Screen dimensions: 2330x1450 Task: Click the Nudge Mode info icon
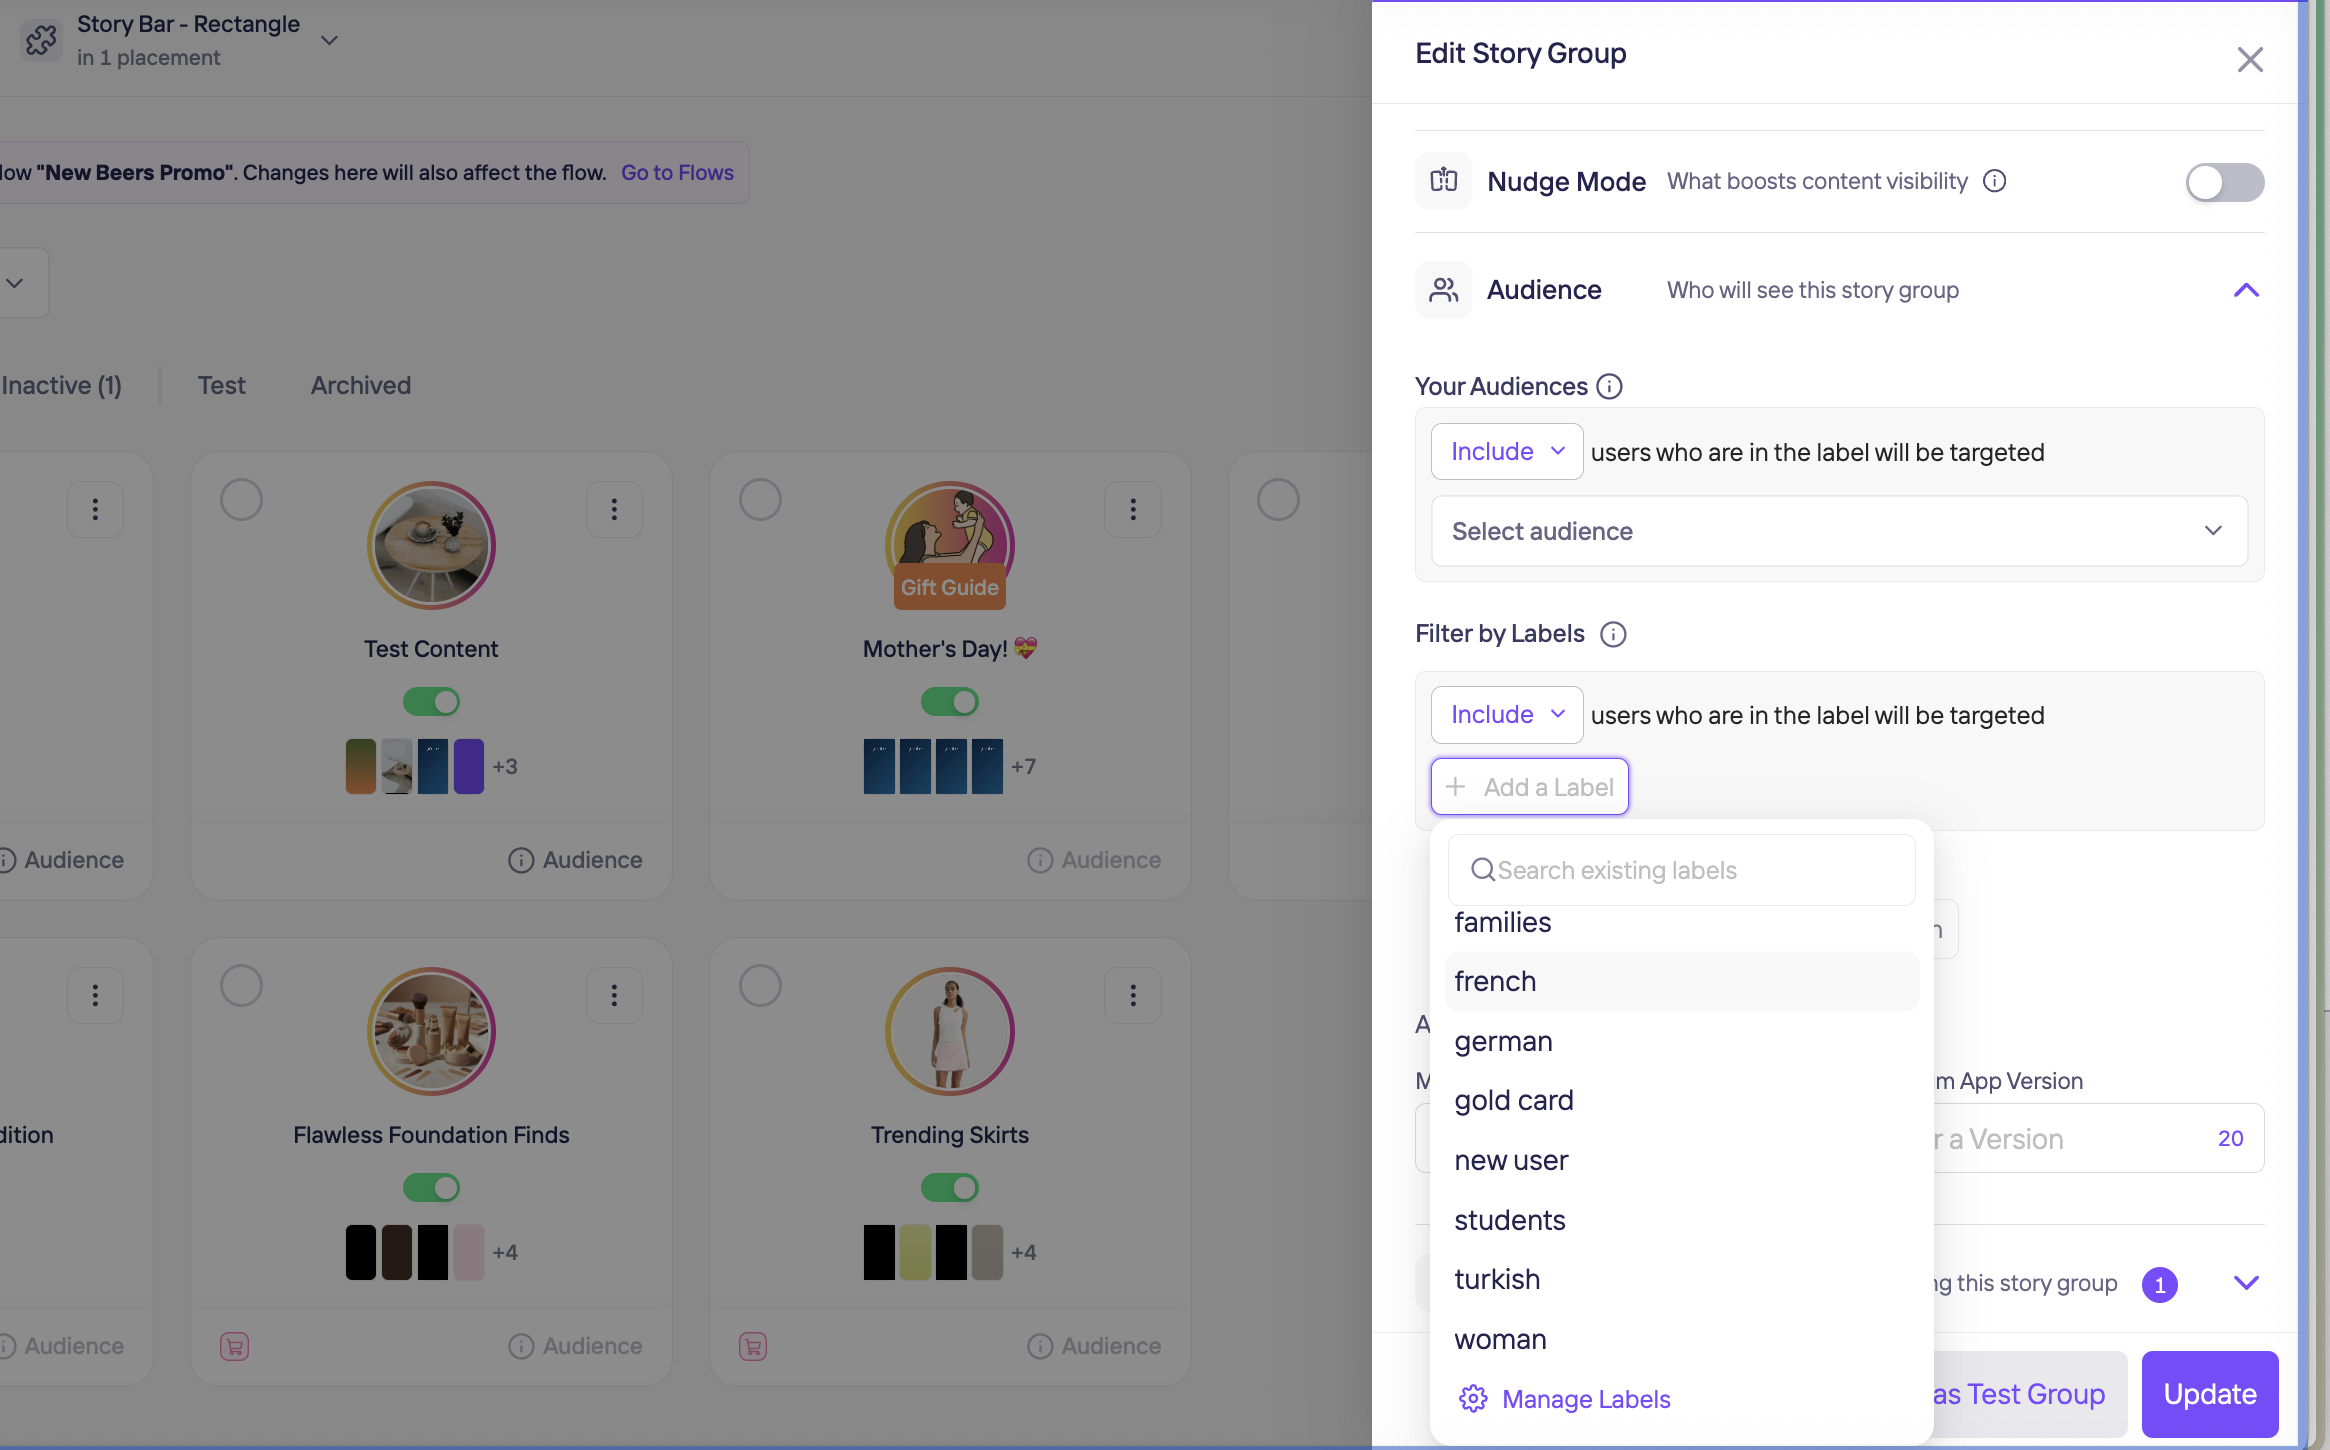[x=1994, y=181]
